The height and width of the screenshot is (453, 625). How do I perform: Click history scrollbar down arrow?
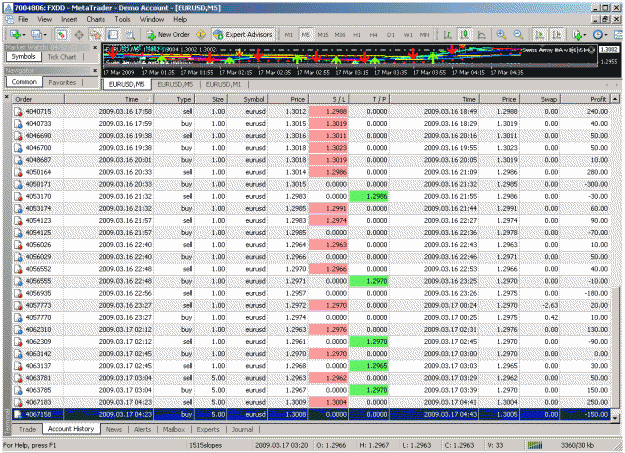(615, 418)
